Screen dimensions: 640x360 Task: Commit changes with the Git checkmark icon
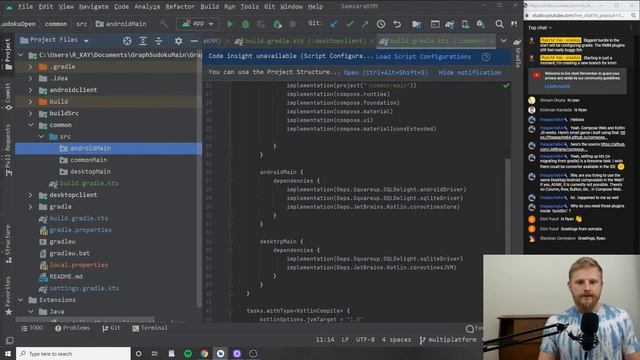click(350, 24)
